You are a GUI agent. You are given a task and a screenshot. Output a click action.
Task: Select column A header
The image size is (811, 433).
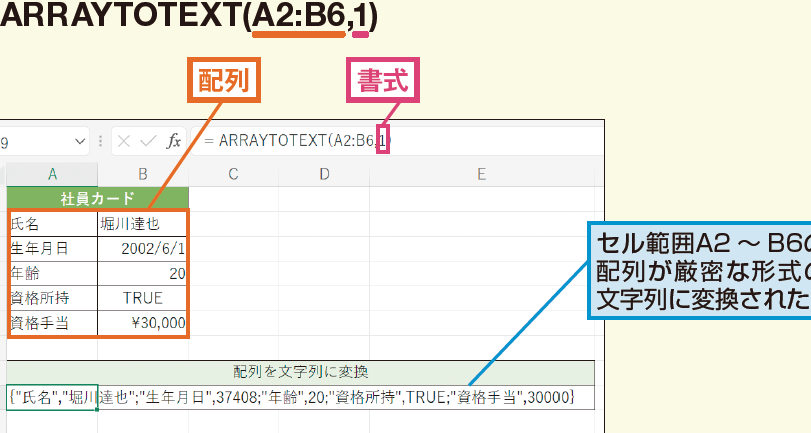coord(52,175)
